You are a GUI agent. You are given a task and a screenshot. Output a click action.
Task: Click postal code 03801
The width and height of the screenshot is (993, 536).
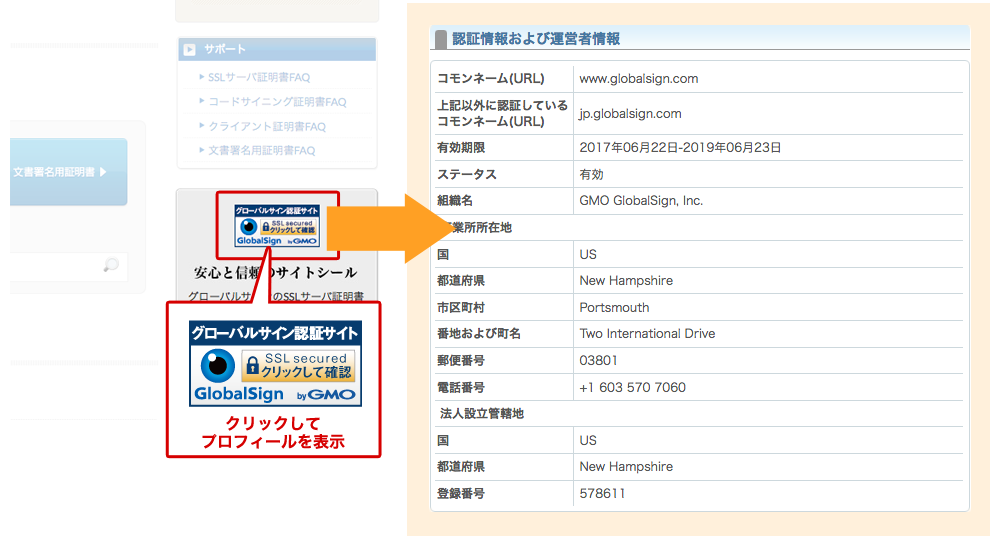pos(598,361)
